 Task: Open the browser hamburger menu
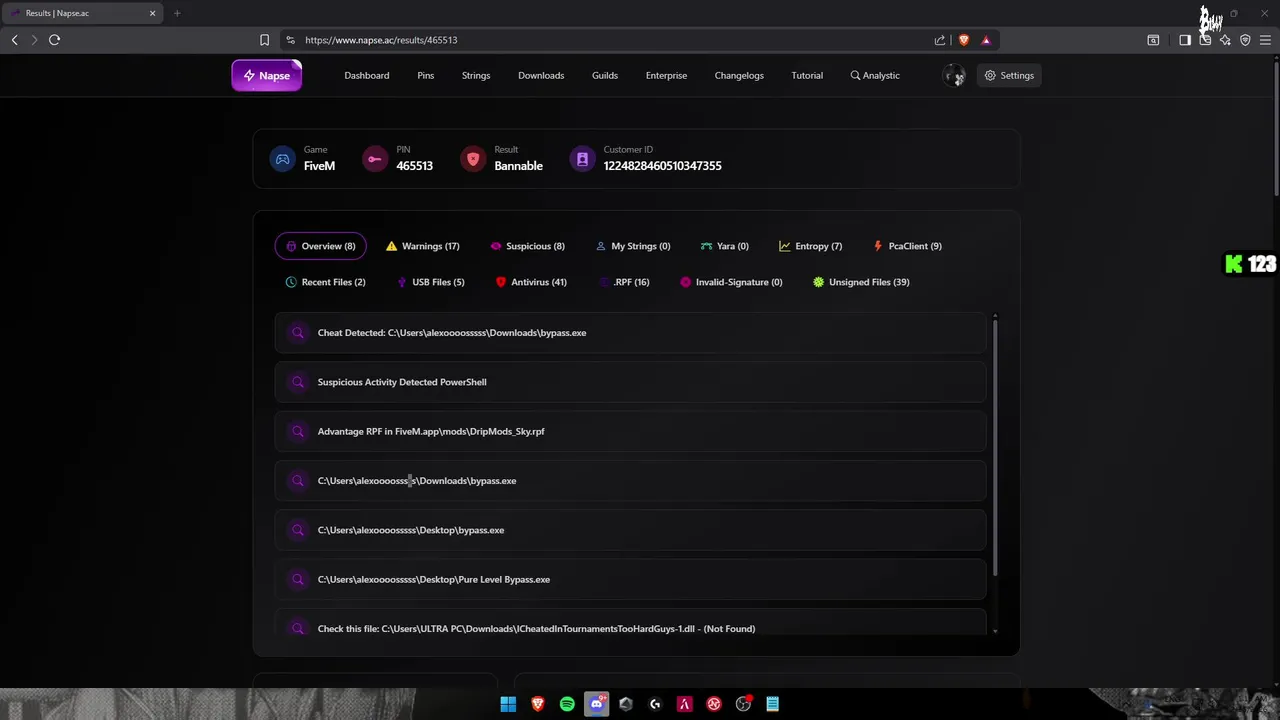[x=1265, y=40]
